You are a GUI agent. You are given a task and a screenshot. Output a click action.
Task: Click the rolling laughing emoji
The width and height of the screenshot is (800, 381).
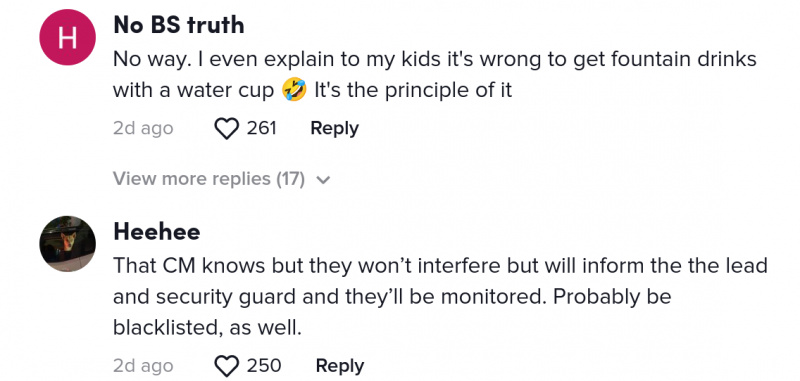[294, 90]
